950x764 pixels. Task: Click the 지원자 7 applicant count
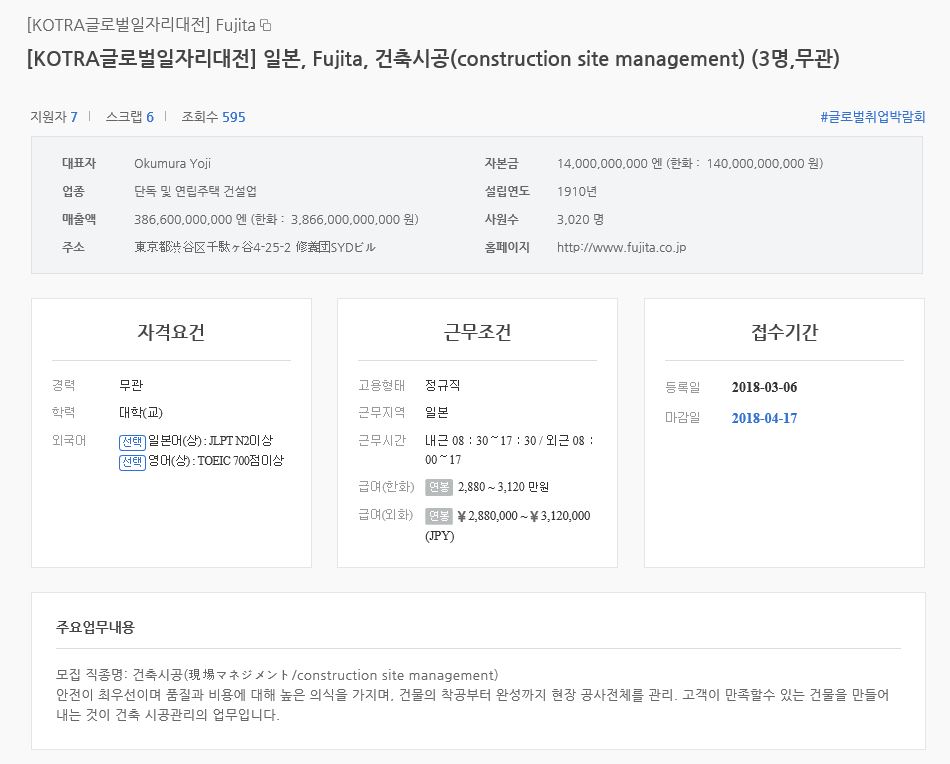tap(54, 117)
